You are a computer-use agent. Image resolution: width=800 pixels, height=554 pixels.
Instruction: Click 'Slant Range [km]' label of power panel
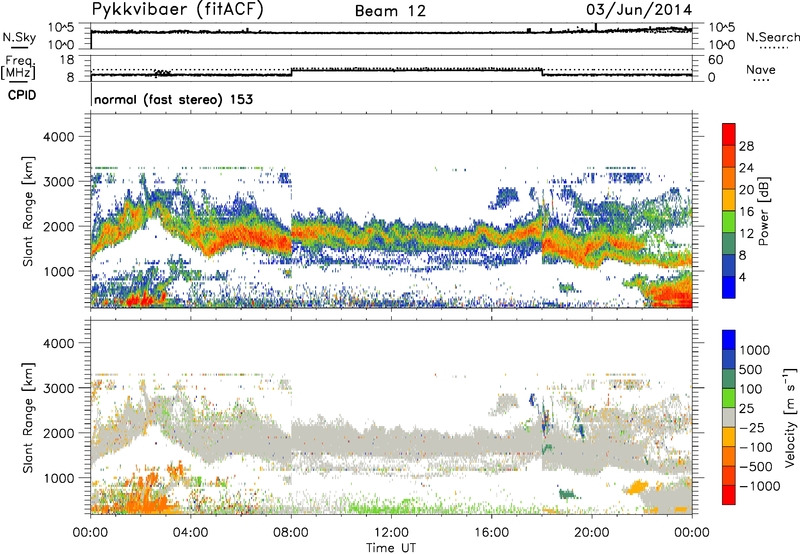coord(28,211)
